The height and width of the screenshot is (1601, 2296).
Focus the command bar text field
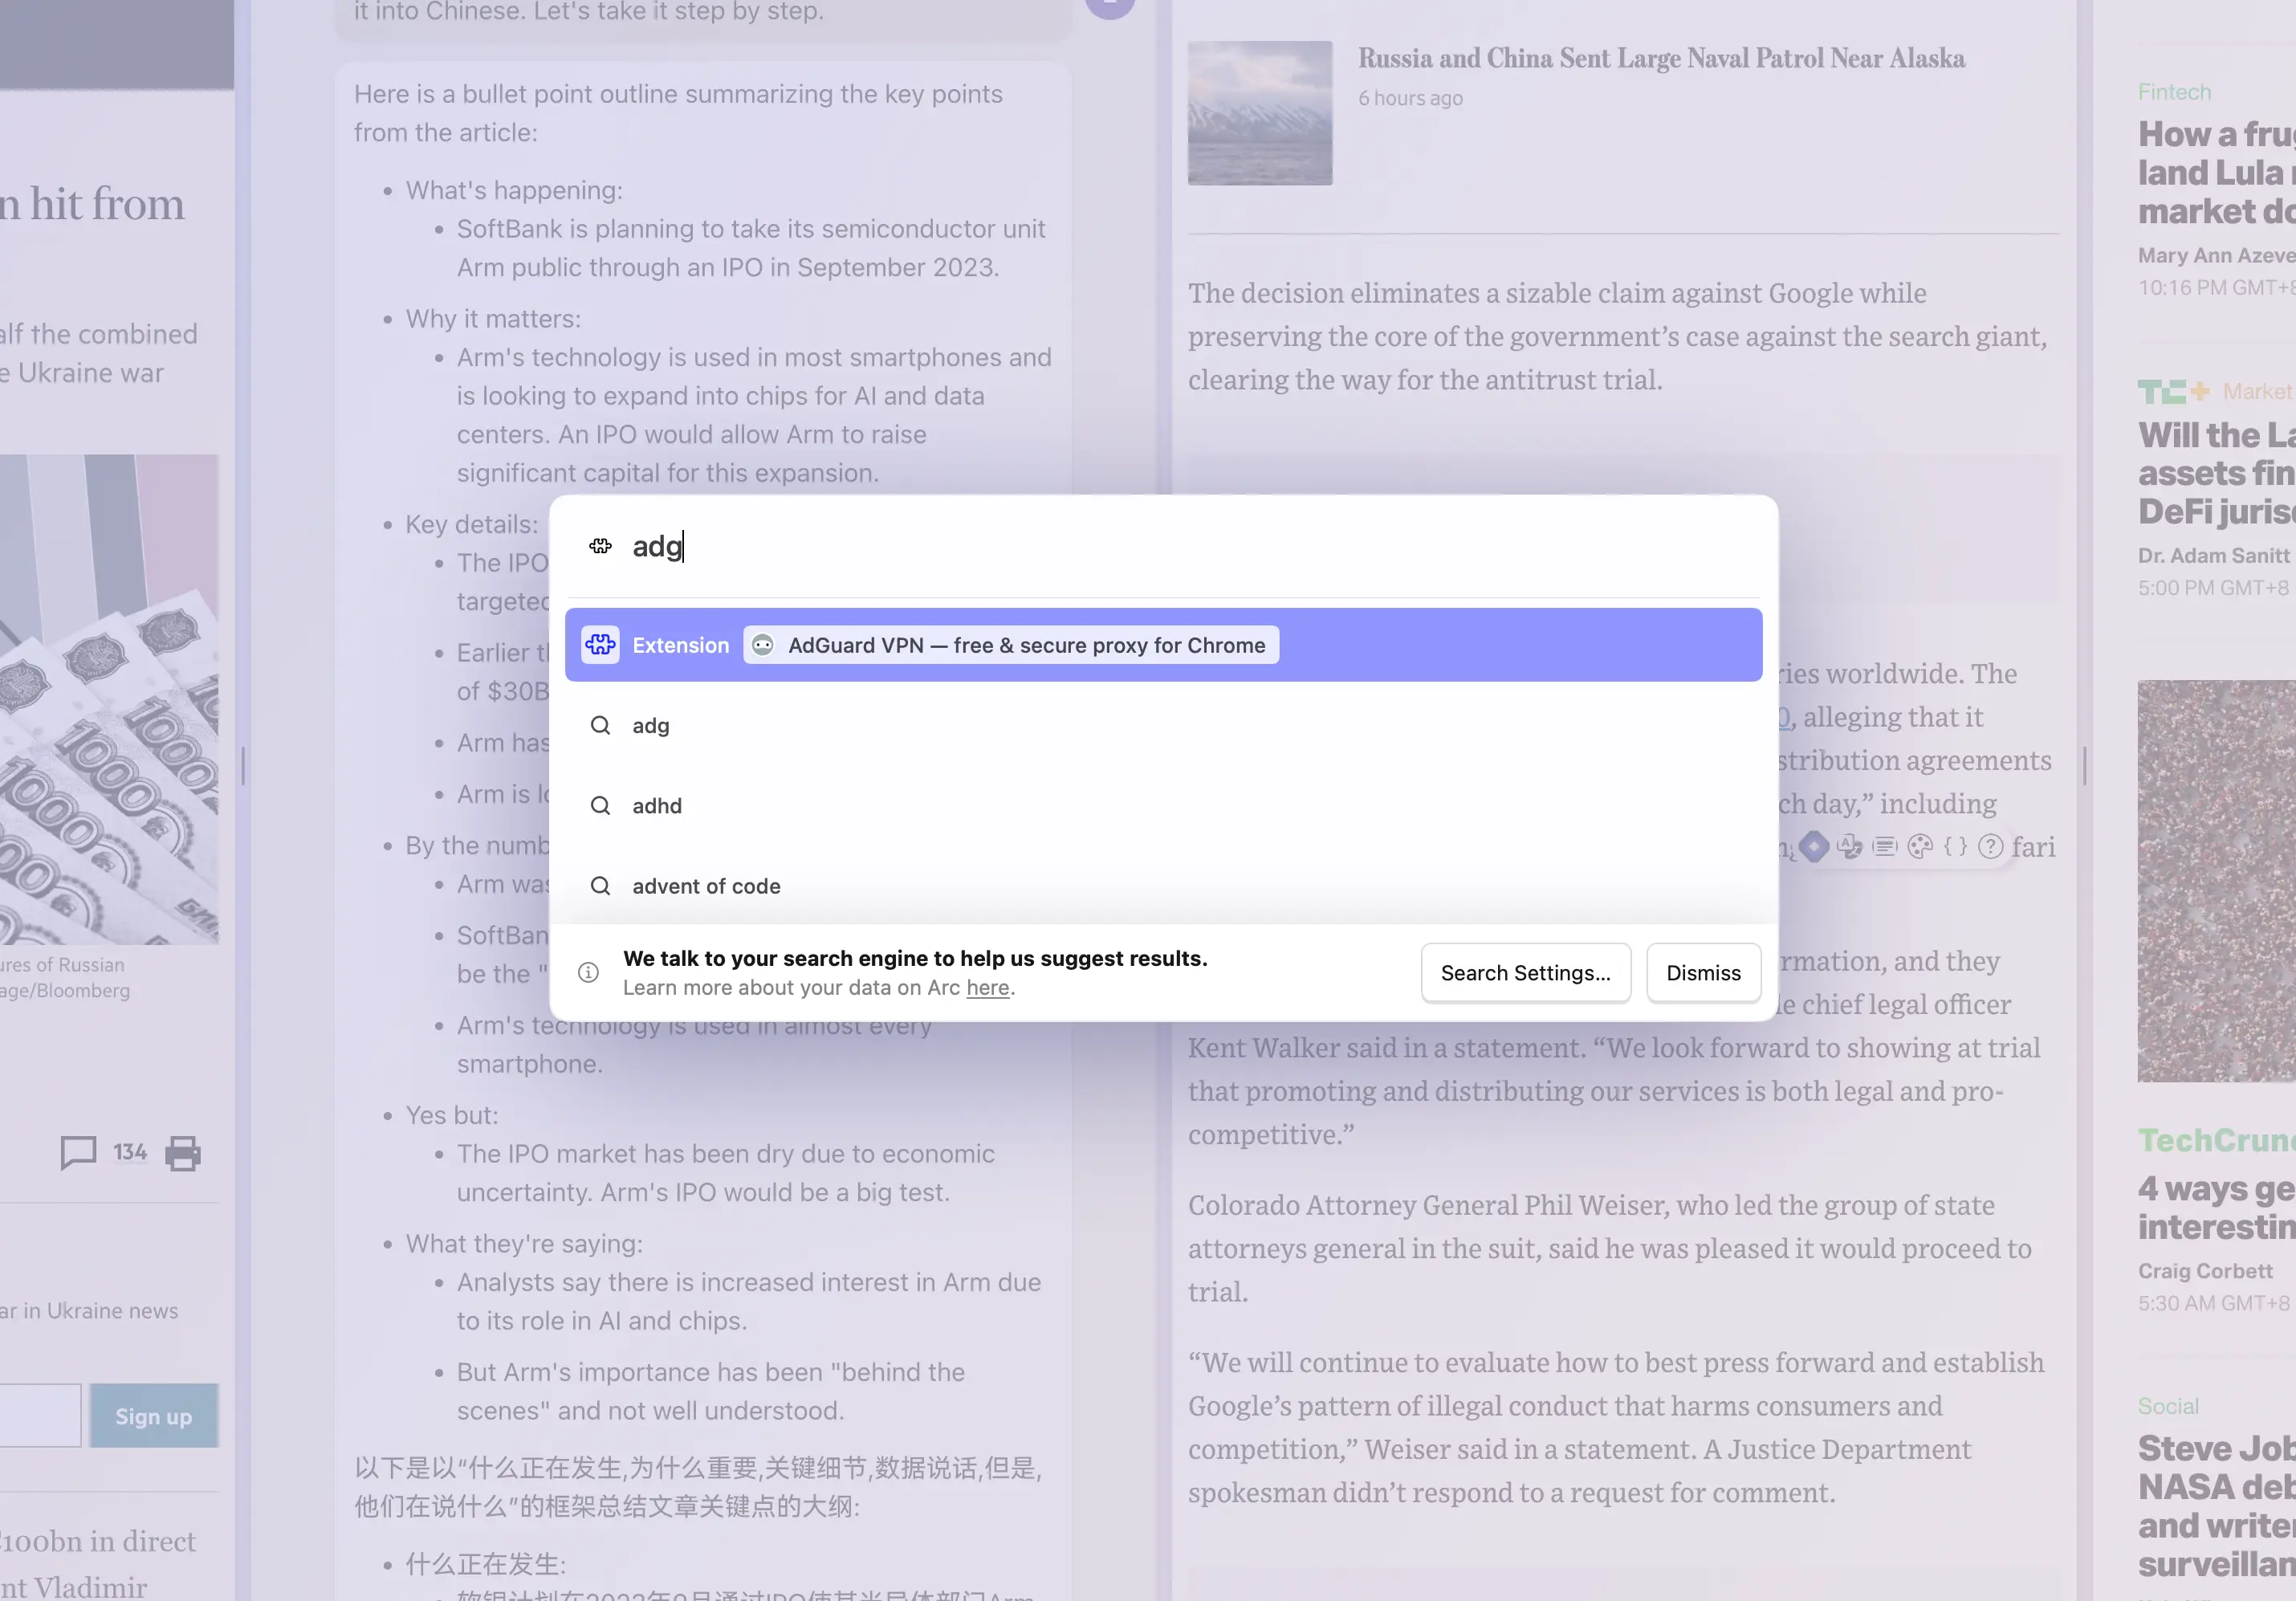pyautogui.click(x=1190, y=546)
